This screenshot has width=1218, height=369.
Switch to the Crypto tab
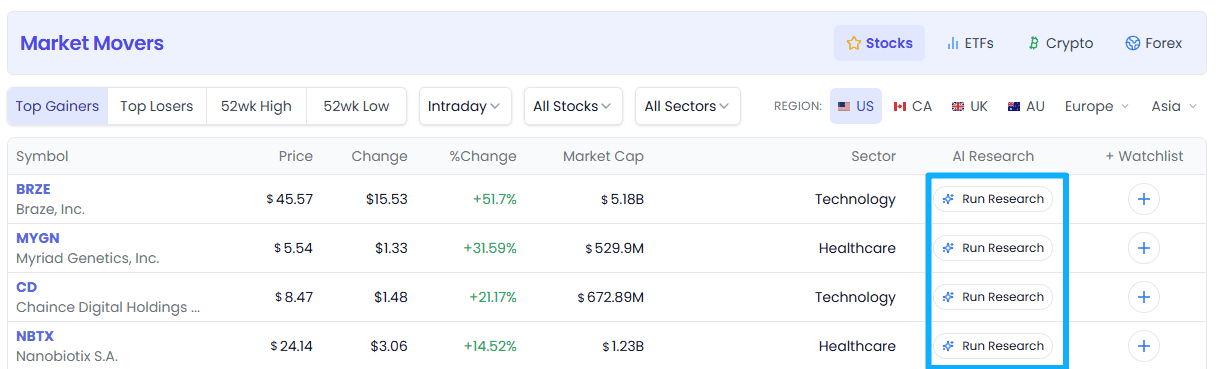click(x=1060, y=43)
